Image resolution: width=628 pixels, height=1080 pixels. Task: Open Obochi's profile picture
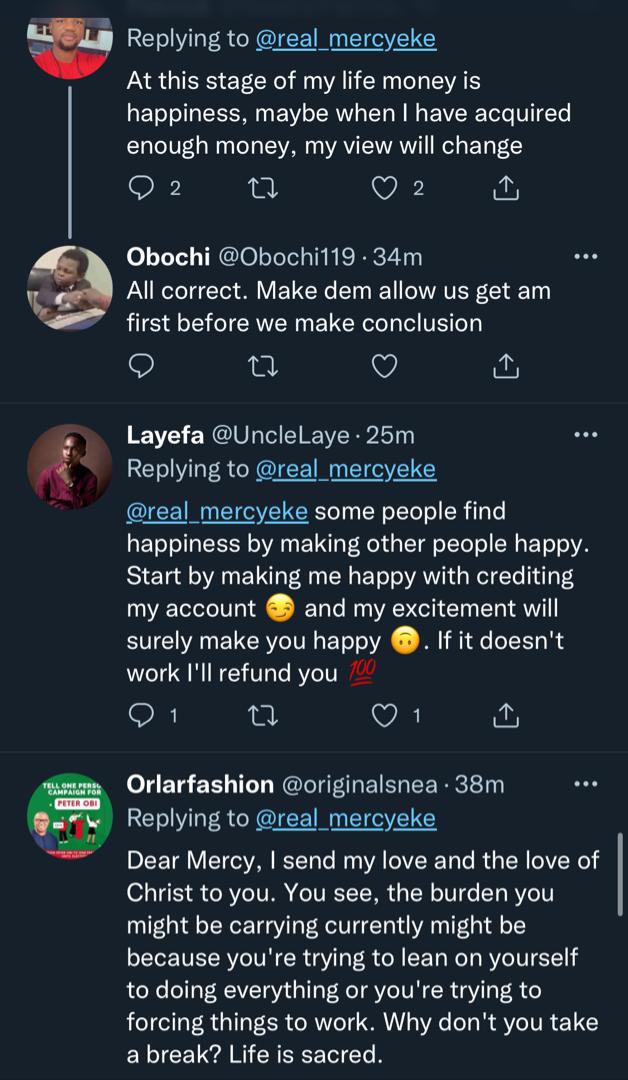click(69, 288)
